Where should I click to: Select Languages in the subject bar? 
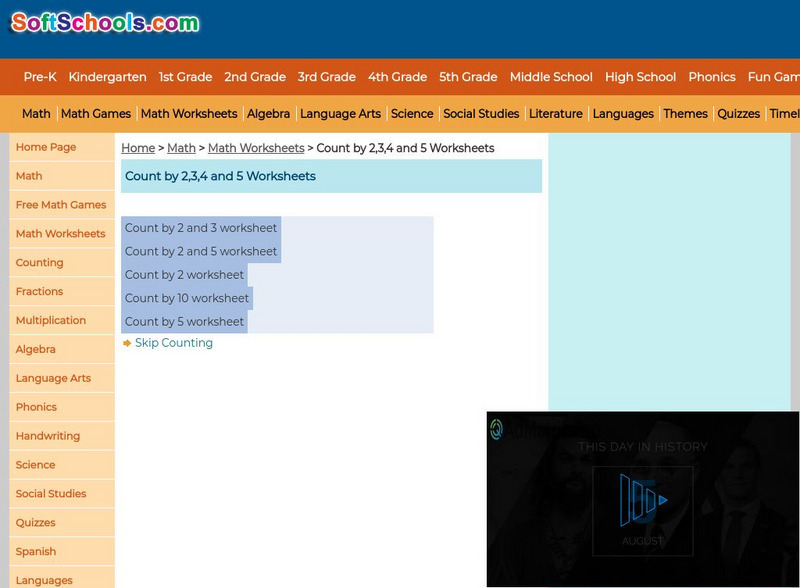coord(623,114)
